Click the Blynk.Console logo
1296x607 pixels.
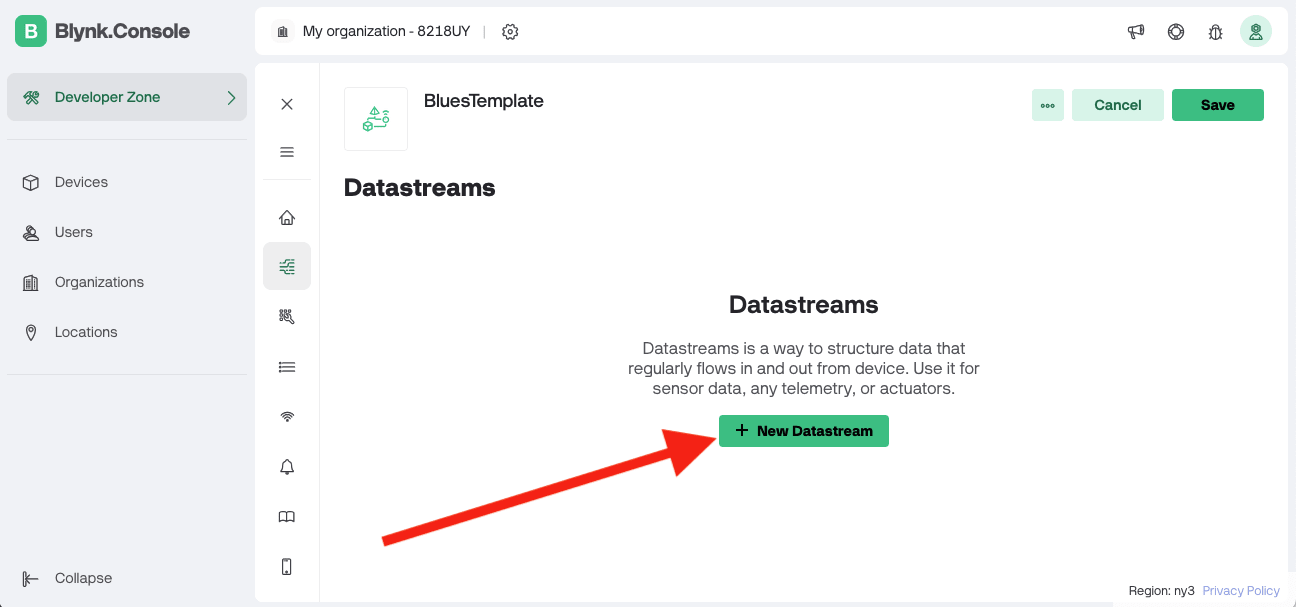pyautogui.click(x=102, y=31)
